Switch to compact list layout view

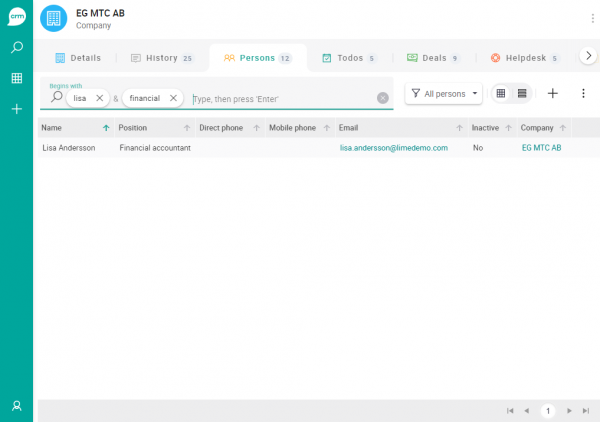click(x=522, y=93)
